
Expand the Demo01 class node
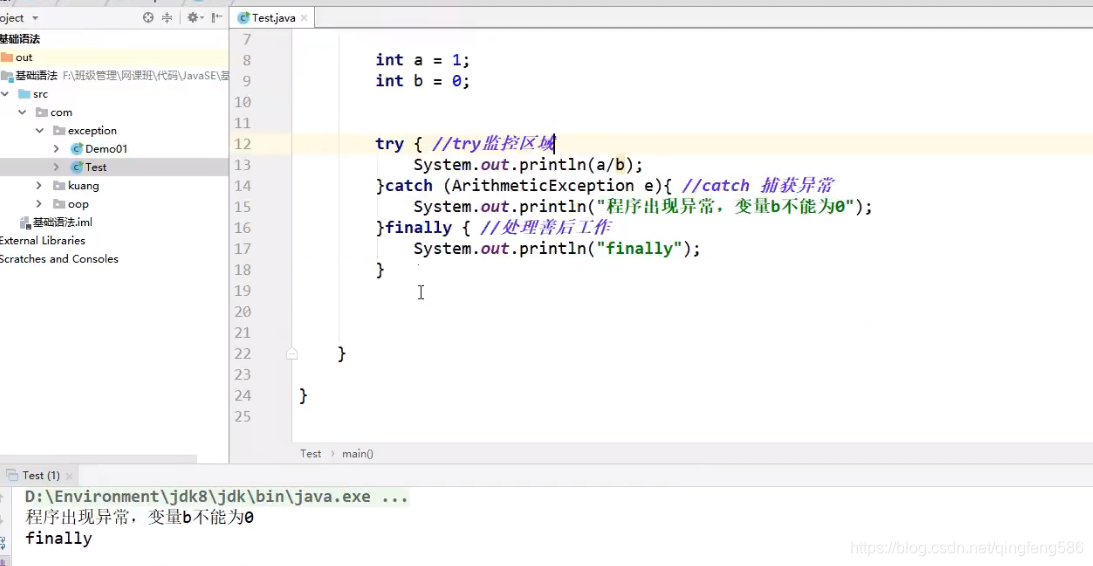[56, 148]
